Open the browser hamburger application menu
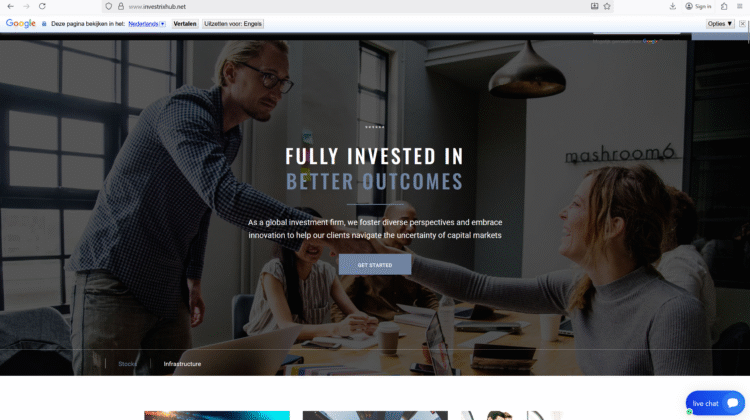Viewport: 750px width, 420px height. click(x=739, y=6)
